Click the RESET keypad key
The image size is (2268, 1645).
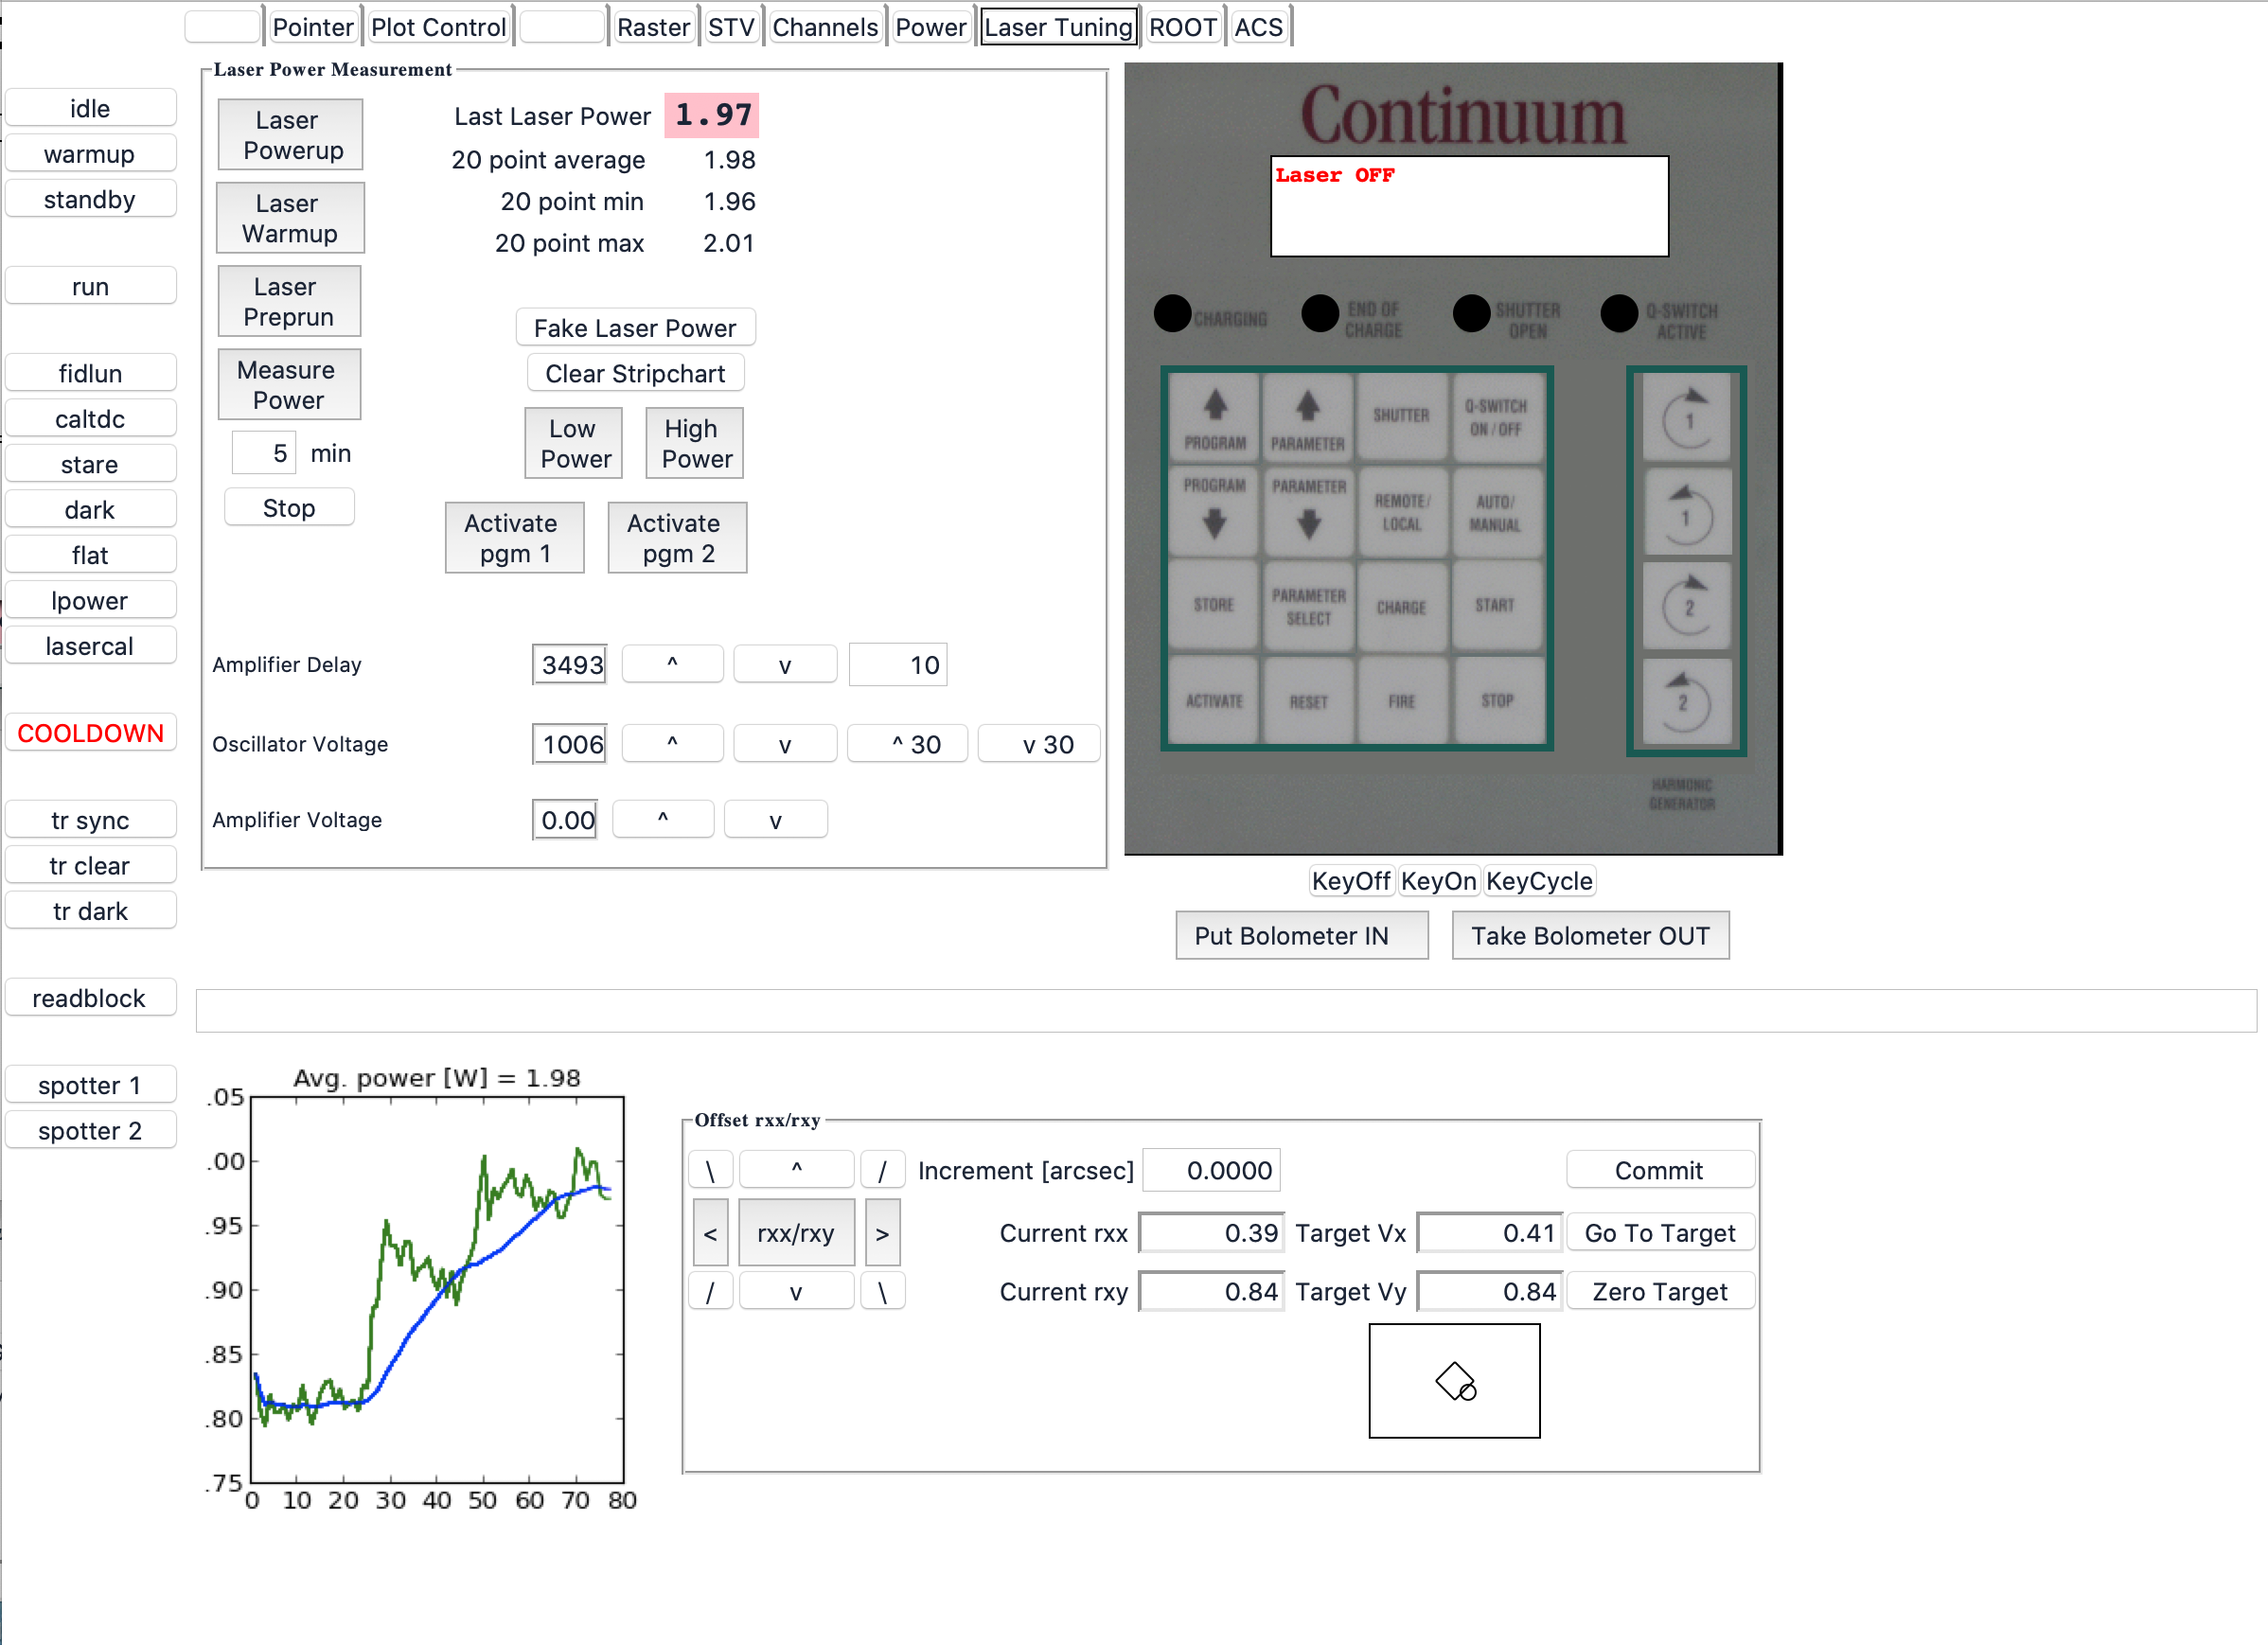point(1308,700)
